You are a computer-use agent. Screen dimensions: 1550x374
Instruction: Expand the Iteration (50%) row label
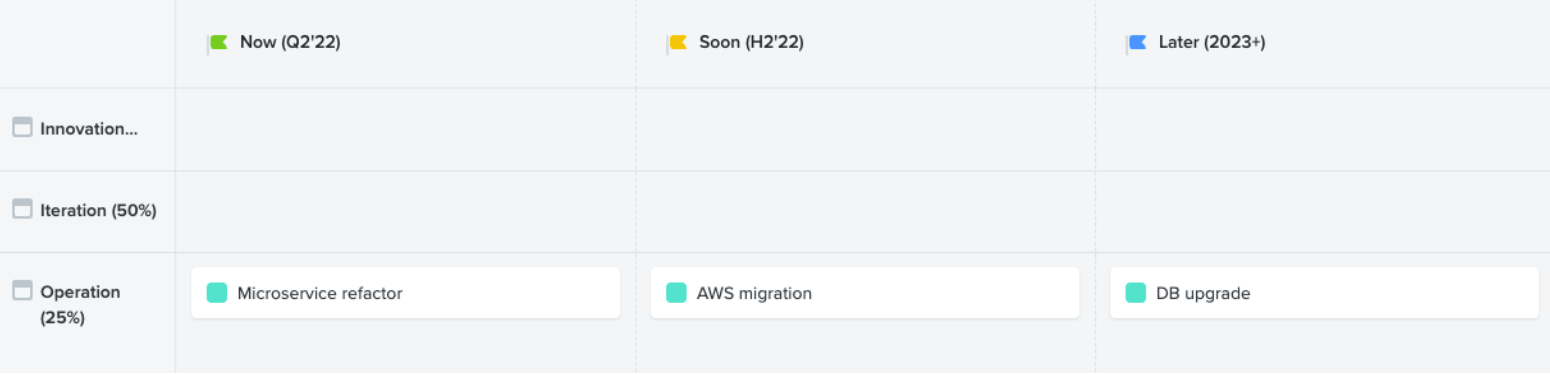98,211
